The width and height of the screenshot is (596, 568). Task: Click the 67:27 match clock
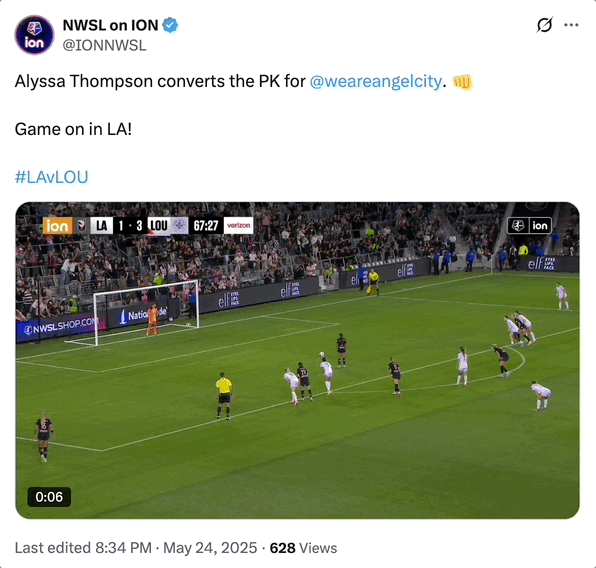pyautogui.click(x=206, y=226)
